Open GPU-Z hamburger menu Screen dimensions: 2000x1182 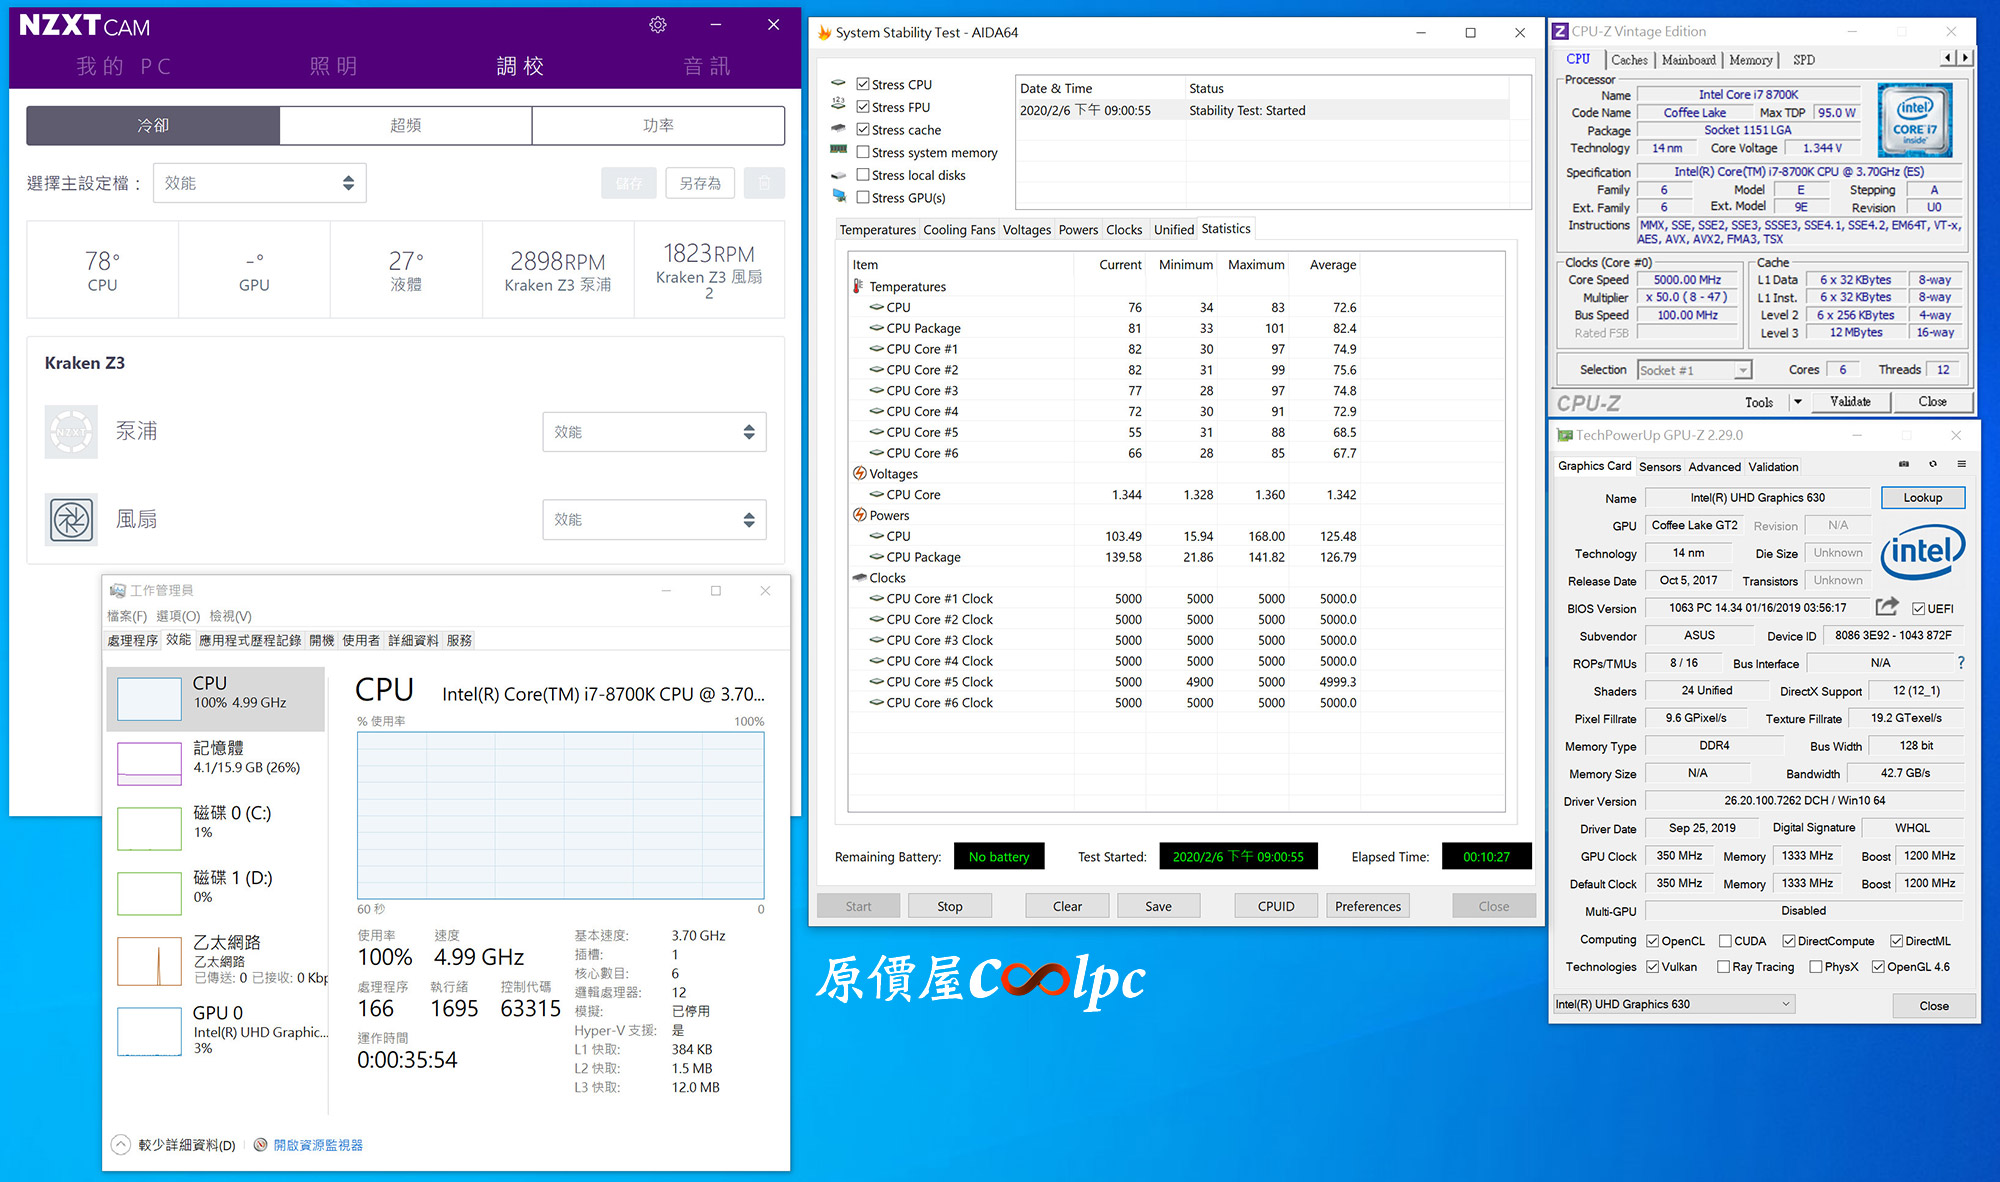(1961, 464)
